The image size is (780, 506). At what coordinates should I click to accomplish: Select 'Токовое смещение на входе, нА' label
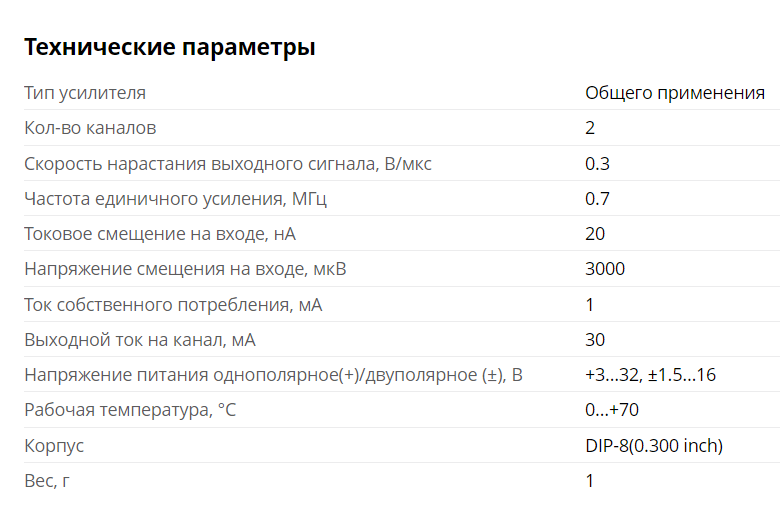click(160, 234)
